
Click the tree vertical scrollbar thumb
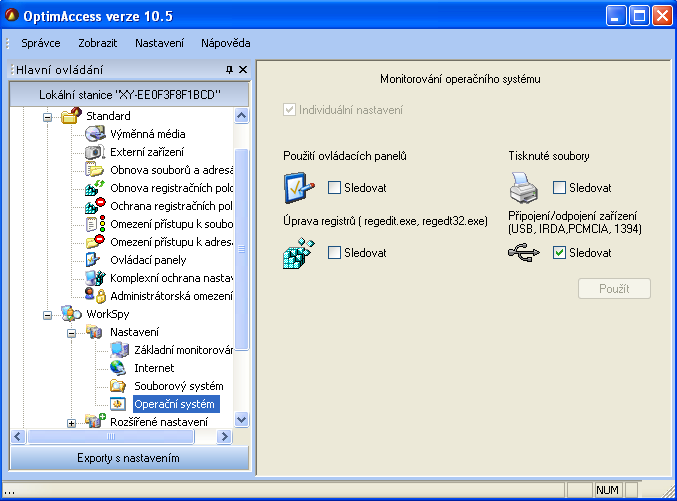(241, 249)
